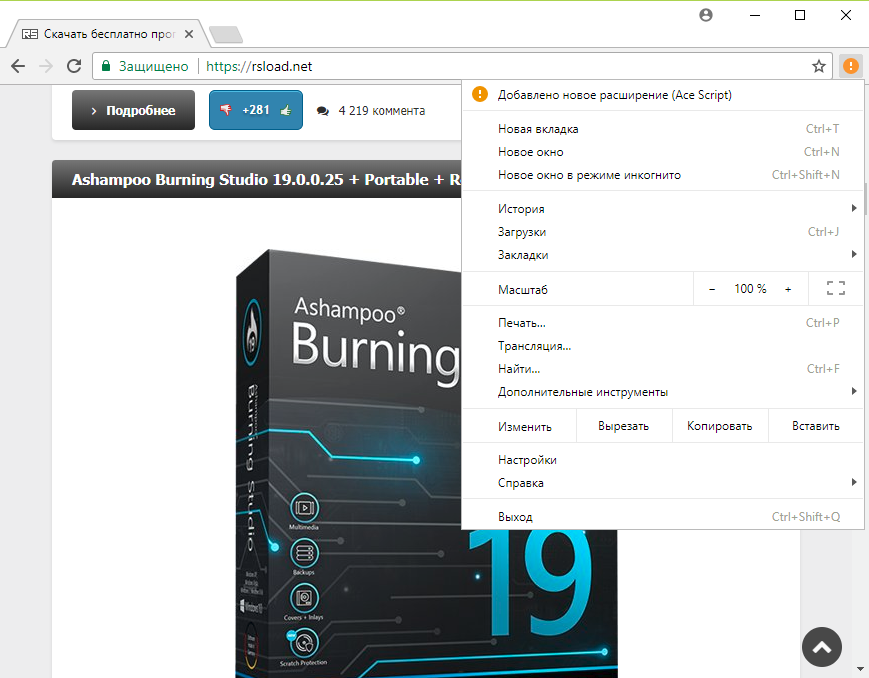Click the thumbs-down dislike icon

[x=226, y=110]
